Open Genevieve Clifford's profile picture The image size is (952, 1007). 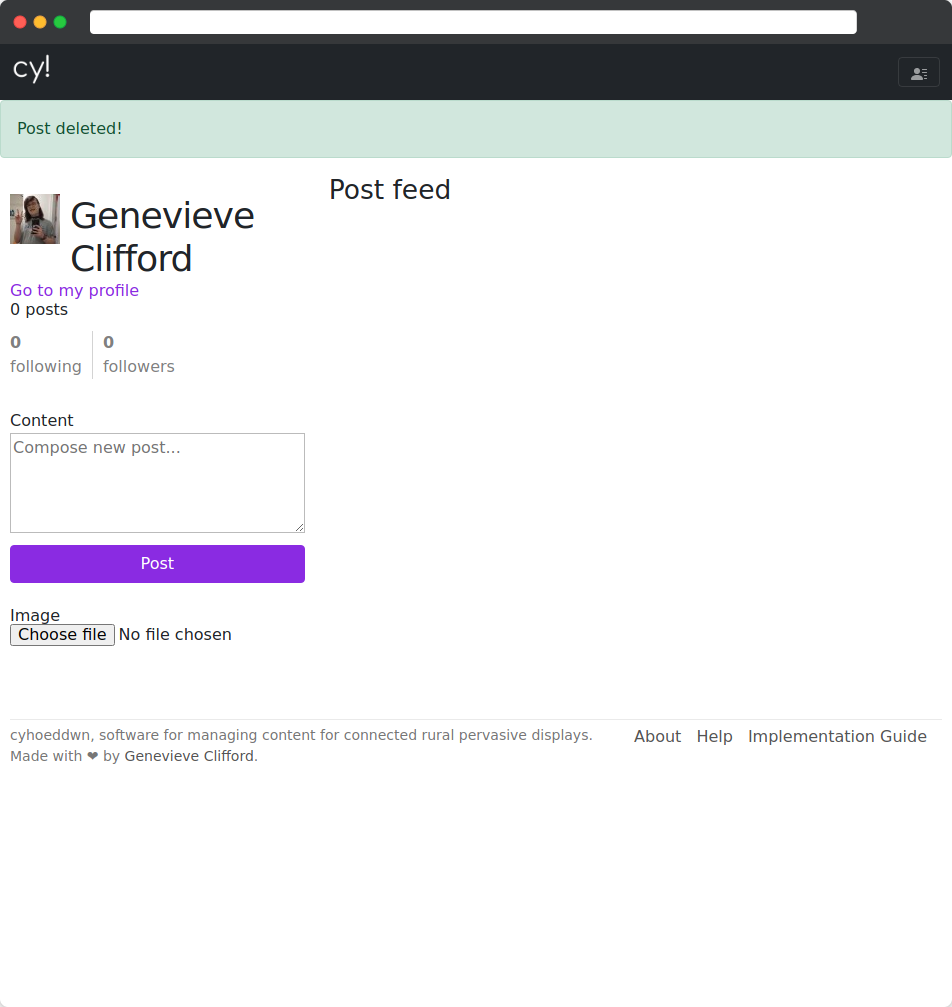click(35, 219)
